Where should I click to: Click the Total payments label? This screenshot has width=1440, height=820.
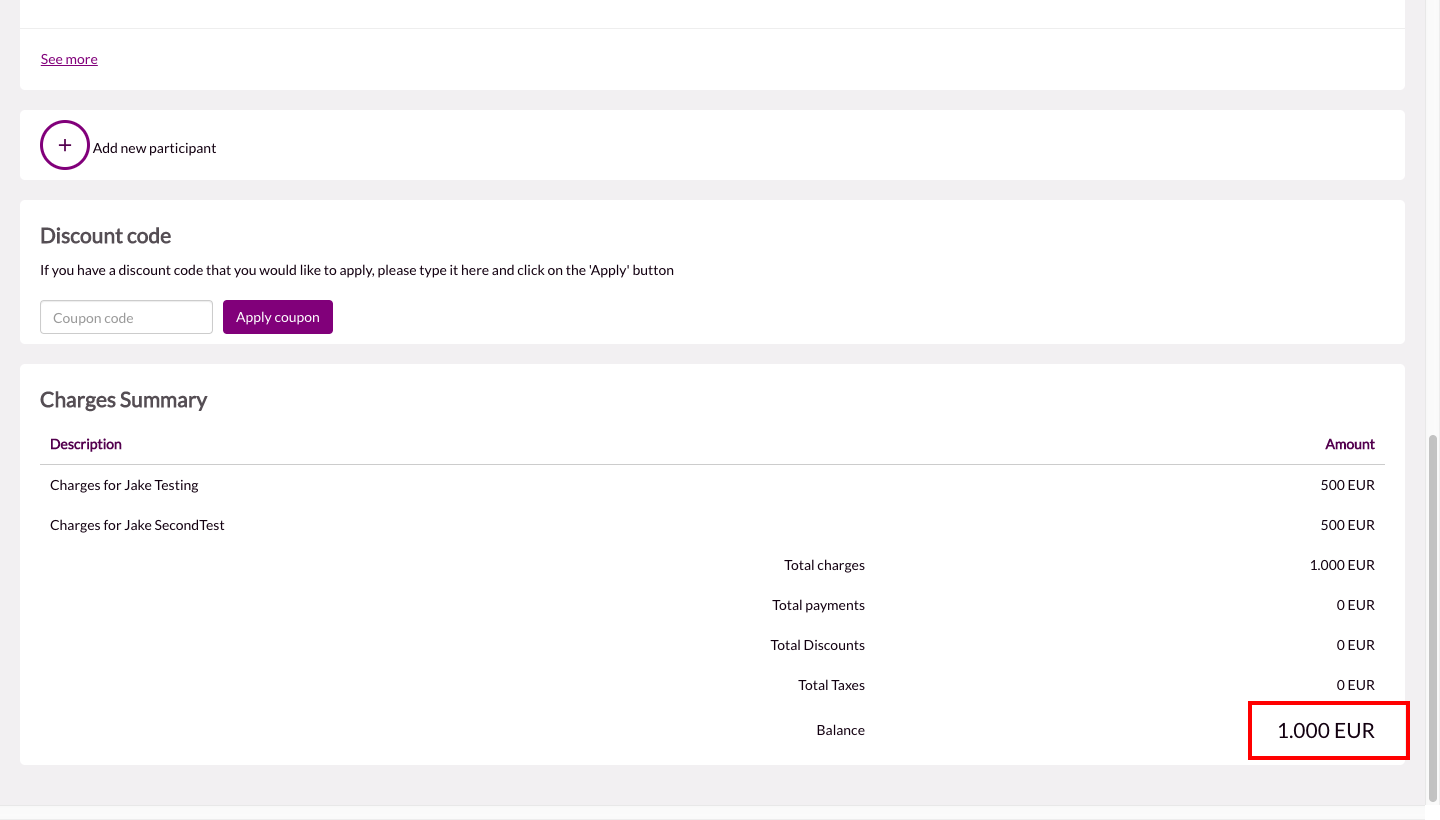[x=818, y=605]
